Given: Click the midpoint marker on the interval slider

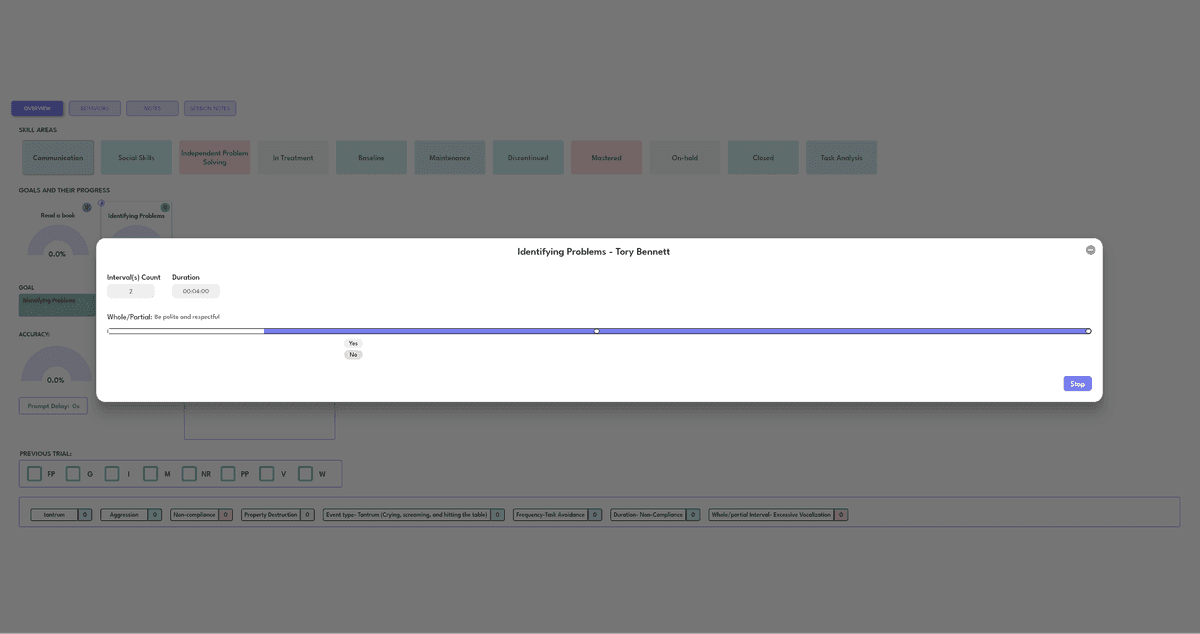Looking at the screenshot, I should coord(596,330).
